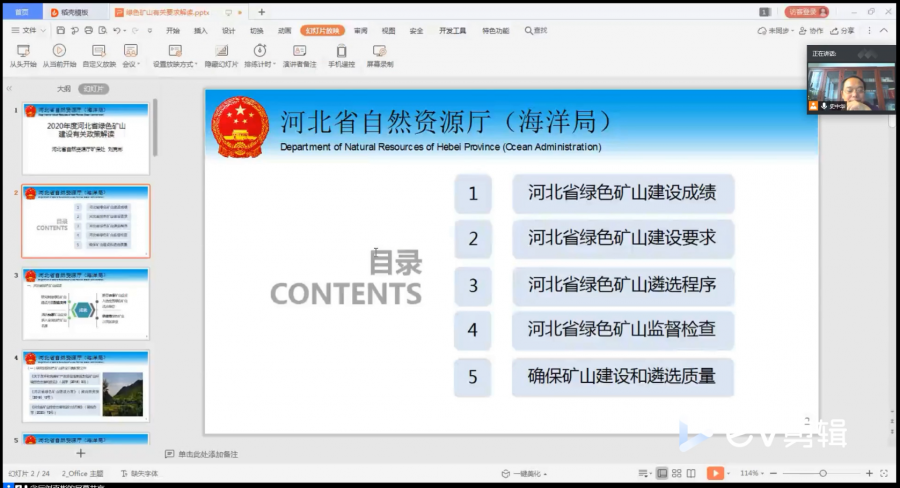Switch to the 审阅 ribbon tab
Image resolution: width=900 pixels, height=488 pixels.
pos(360,30)
